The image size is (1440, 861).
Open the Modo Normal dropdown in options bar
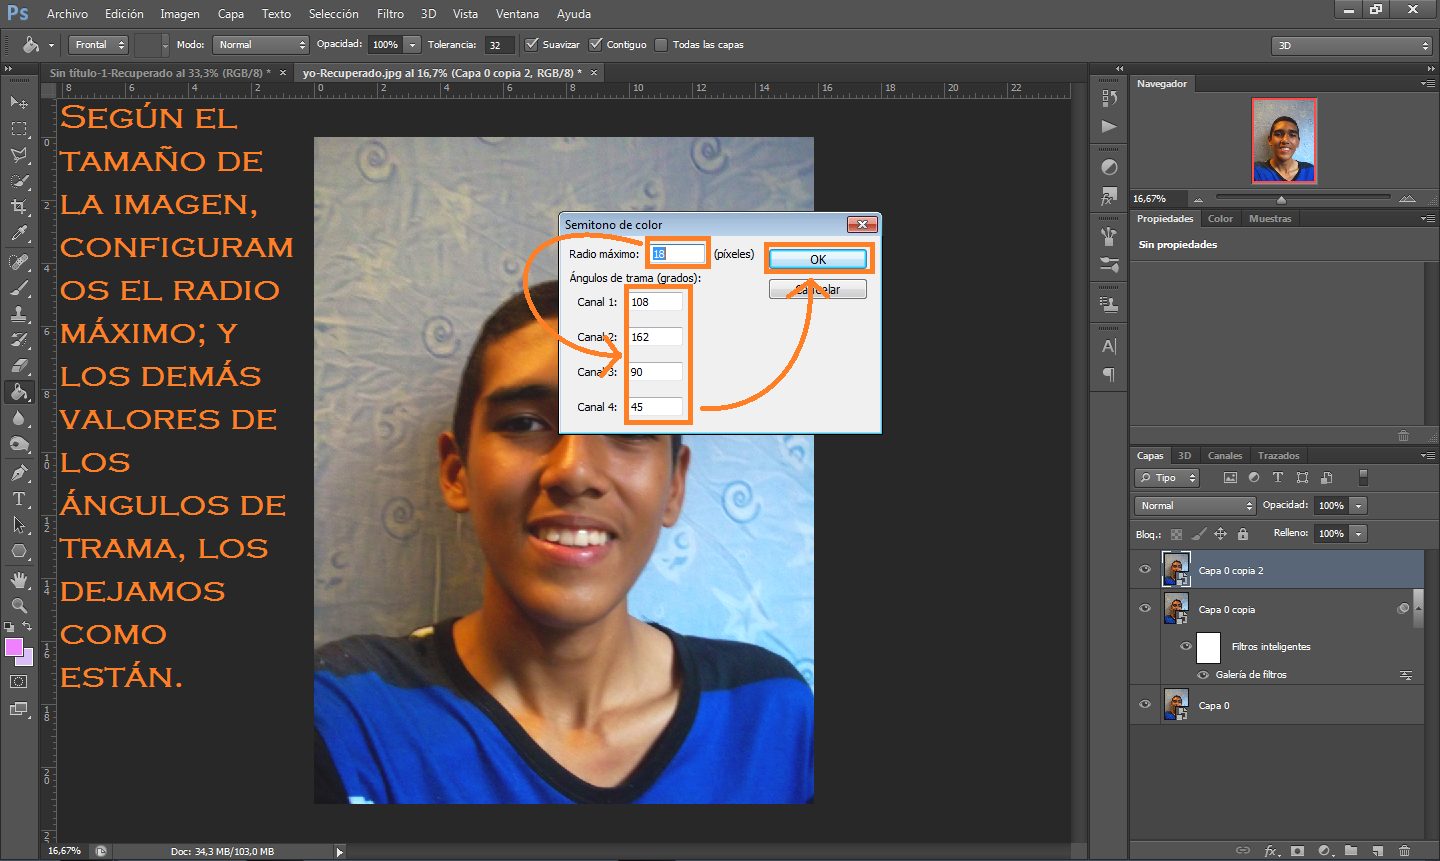point(261,45)
